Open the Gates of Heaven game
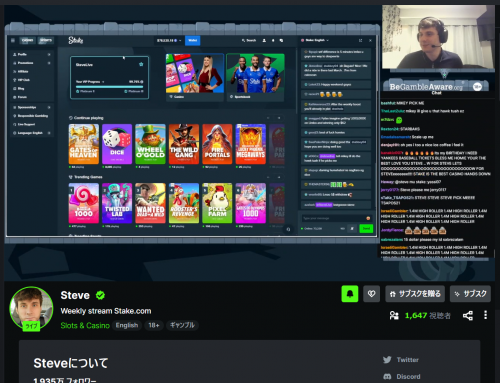Screen dimensions: 500x383 click(84, 144)
